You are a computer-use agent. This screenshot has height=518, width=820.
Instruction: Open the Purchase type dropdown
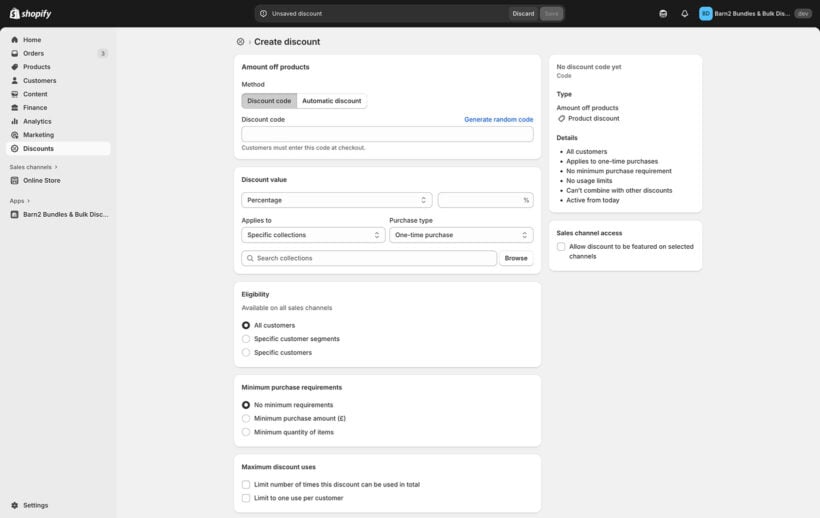tap(461, 235)
